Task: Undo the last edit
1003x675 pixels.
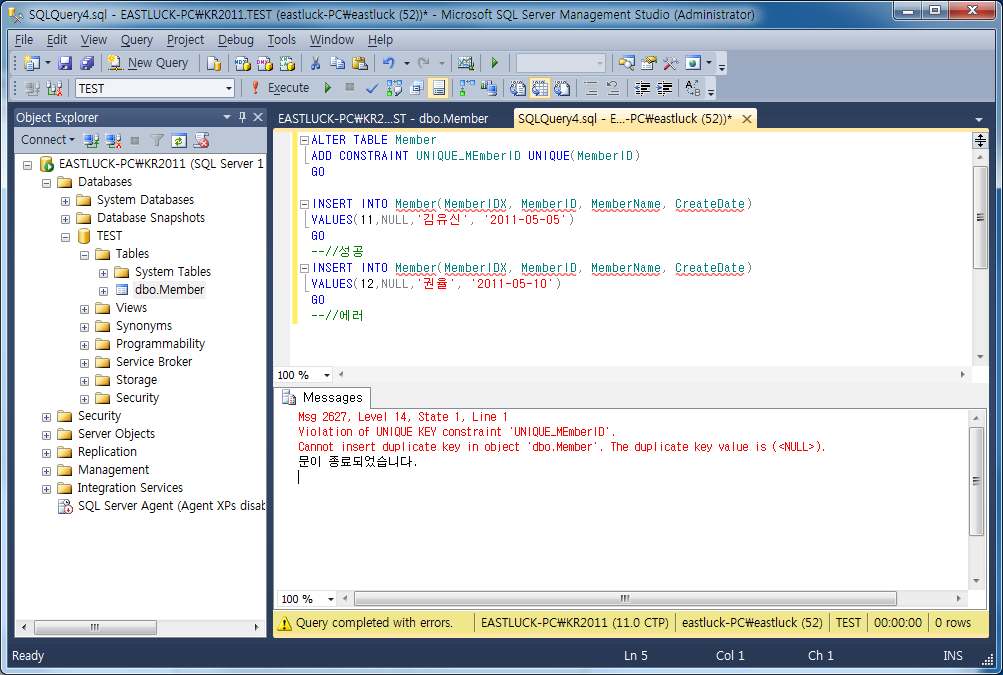Action: pos(388,63)
